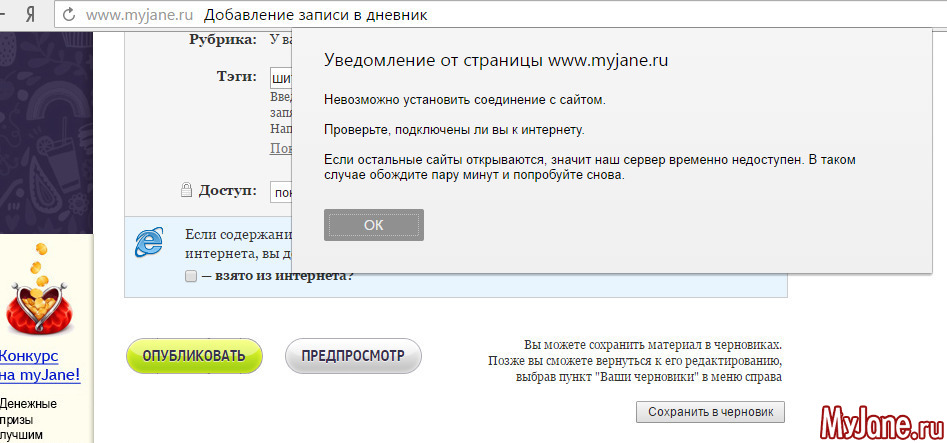The image size is (947, 443).
Task: Click the Internet Explorer icon in notice
Action: 151,241
